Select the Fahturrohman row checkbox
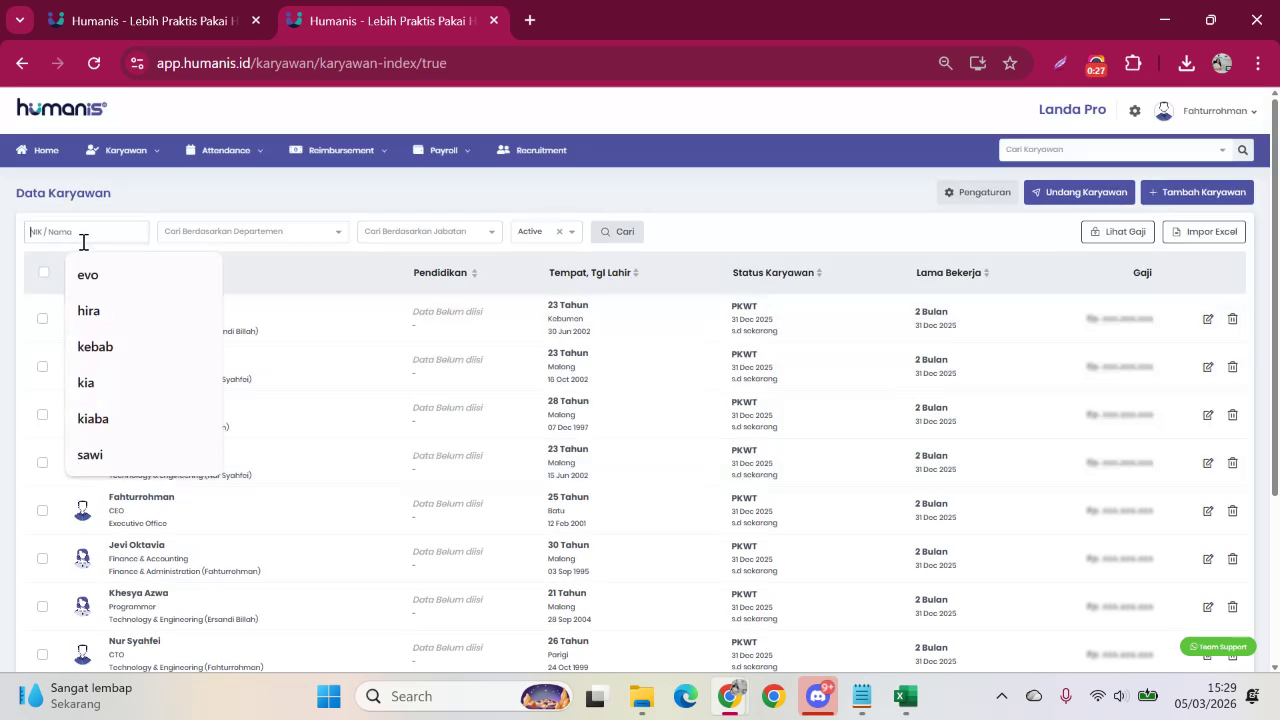 pyautogui.click(x=42, y=511)
